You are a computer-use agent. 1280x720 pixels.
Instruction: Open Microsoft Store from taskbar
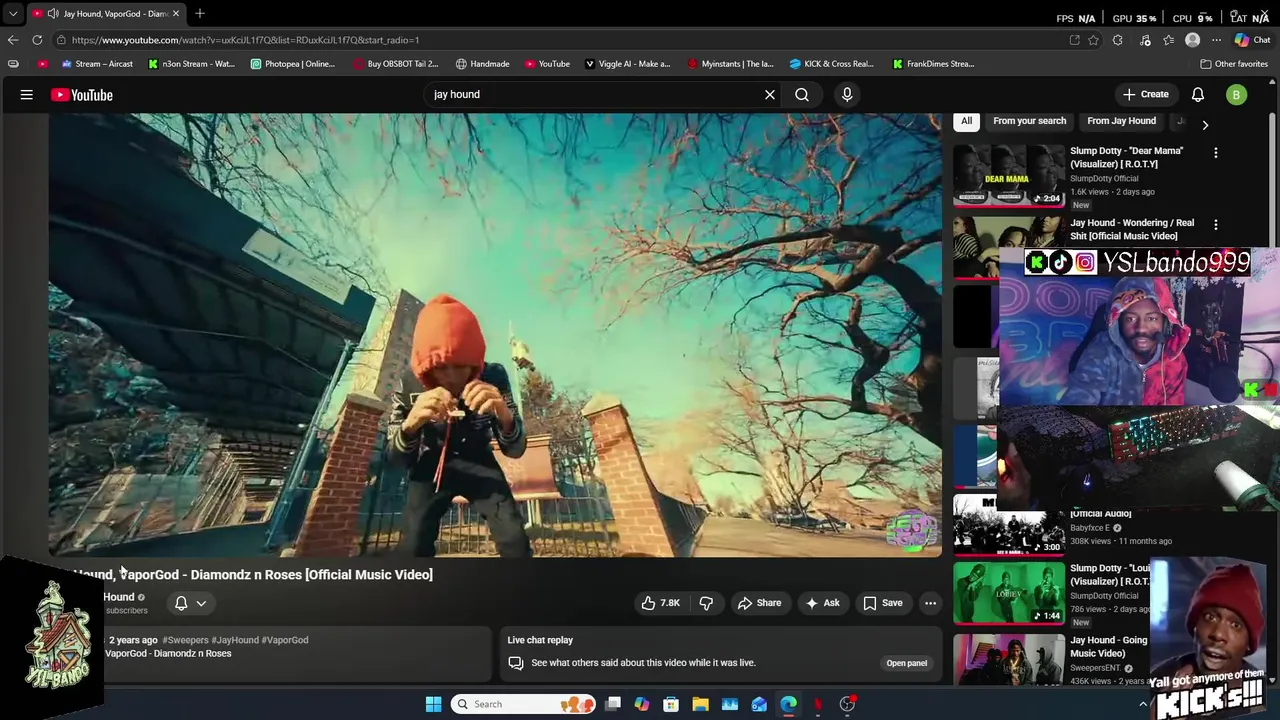pos(671,704)
